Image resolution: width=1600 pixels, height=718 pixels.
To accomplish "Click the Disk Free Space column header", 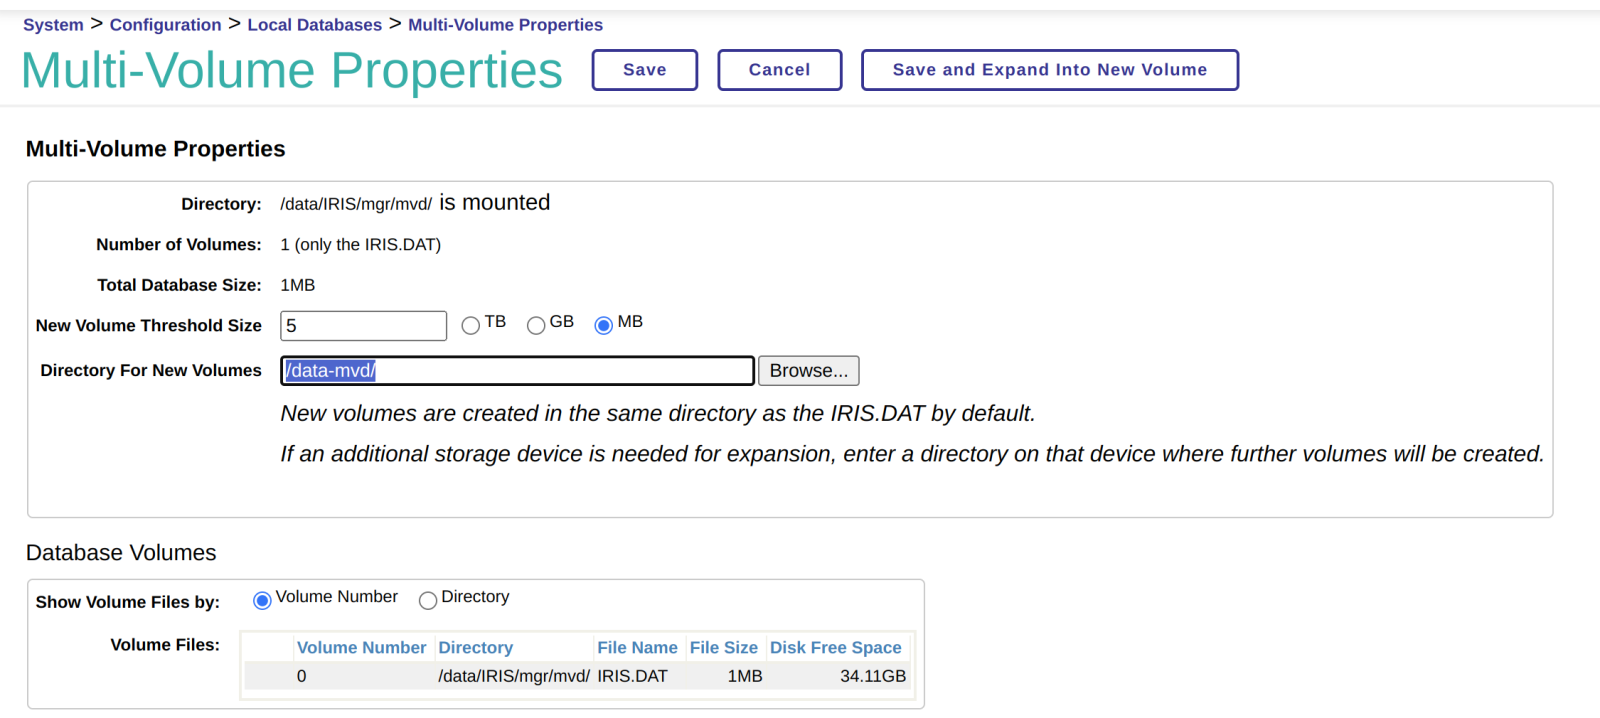I will [835, 648].
